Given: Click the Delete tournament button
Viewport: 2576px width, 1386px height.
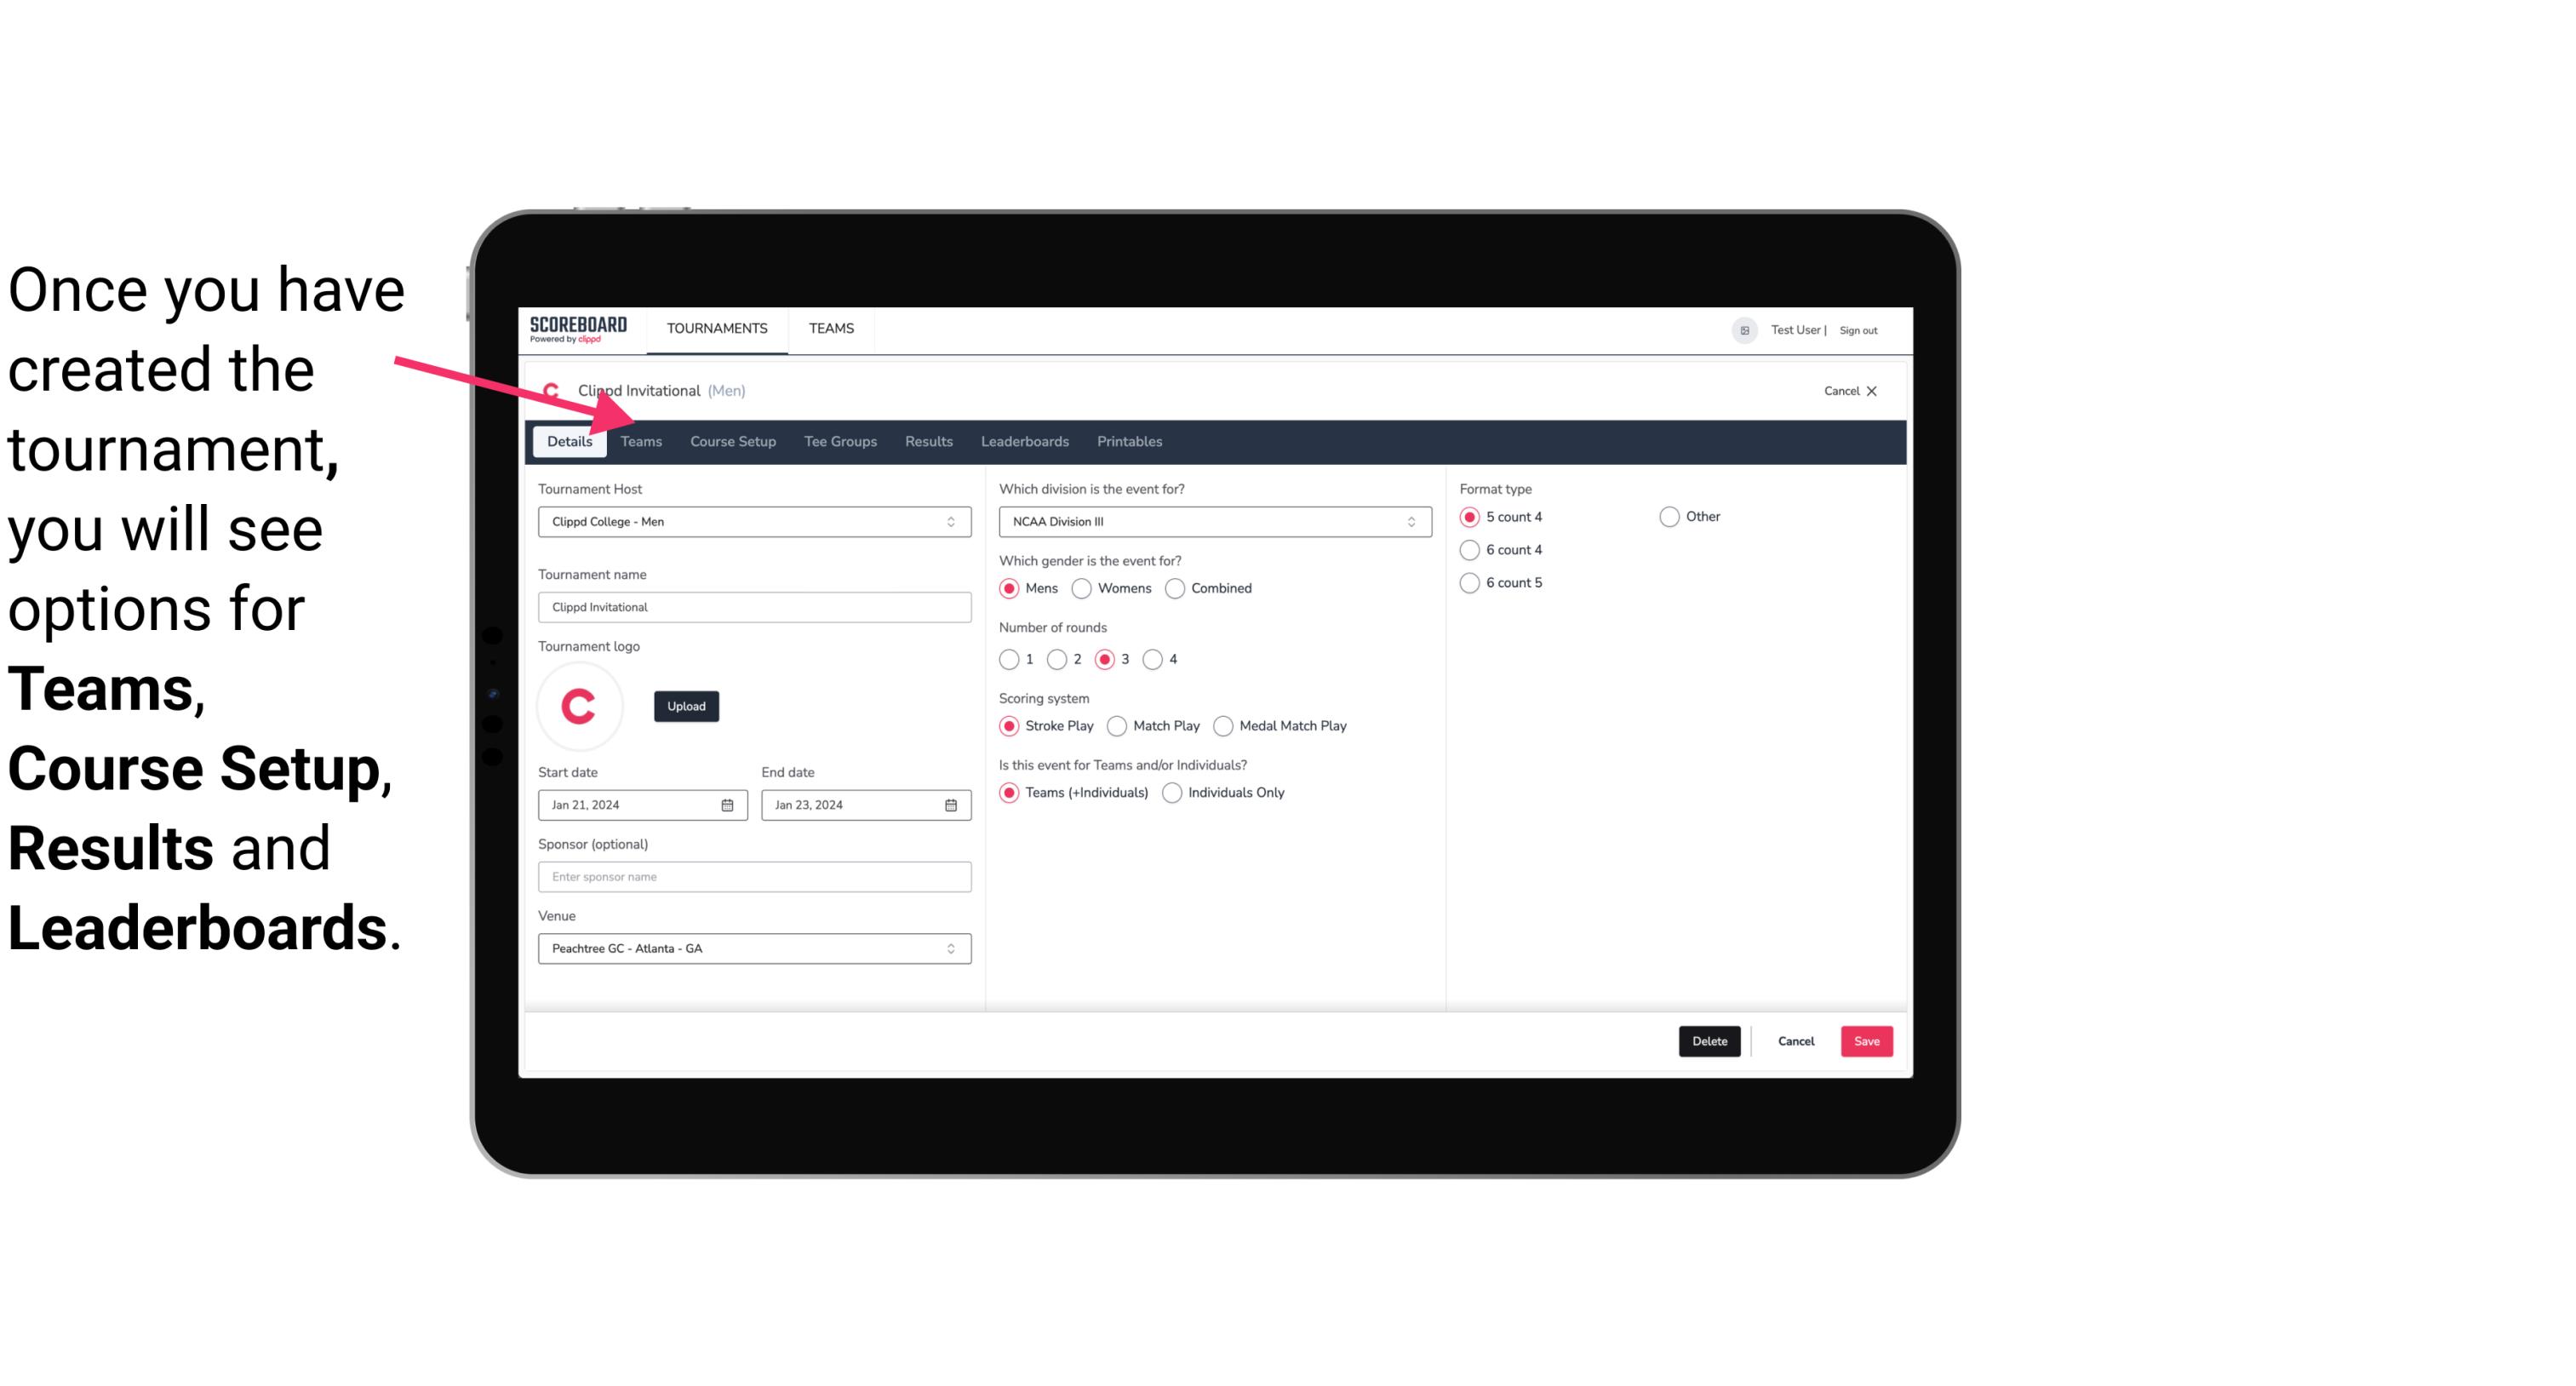Looking at the screenshot, I should [x=1709, y=1041].
